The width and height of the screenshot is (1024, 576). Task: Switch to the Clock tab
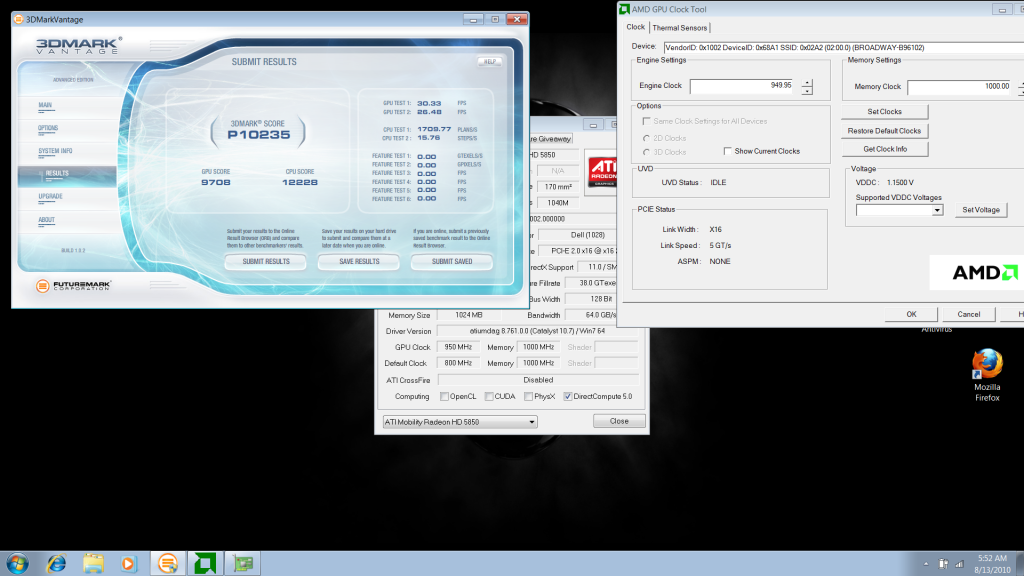635,27
